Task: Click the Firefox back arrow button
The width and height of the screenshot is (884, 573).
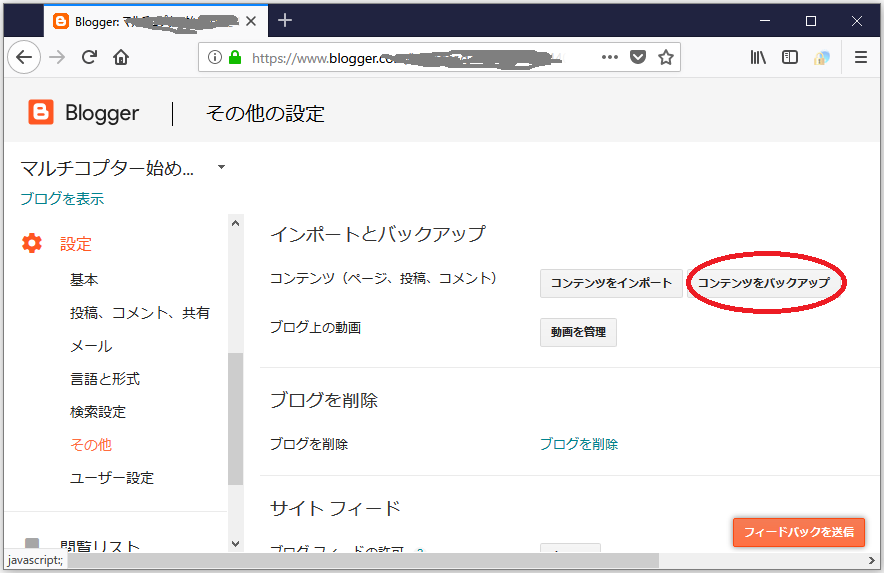Action: [x=24, y=58]
